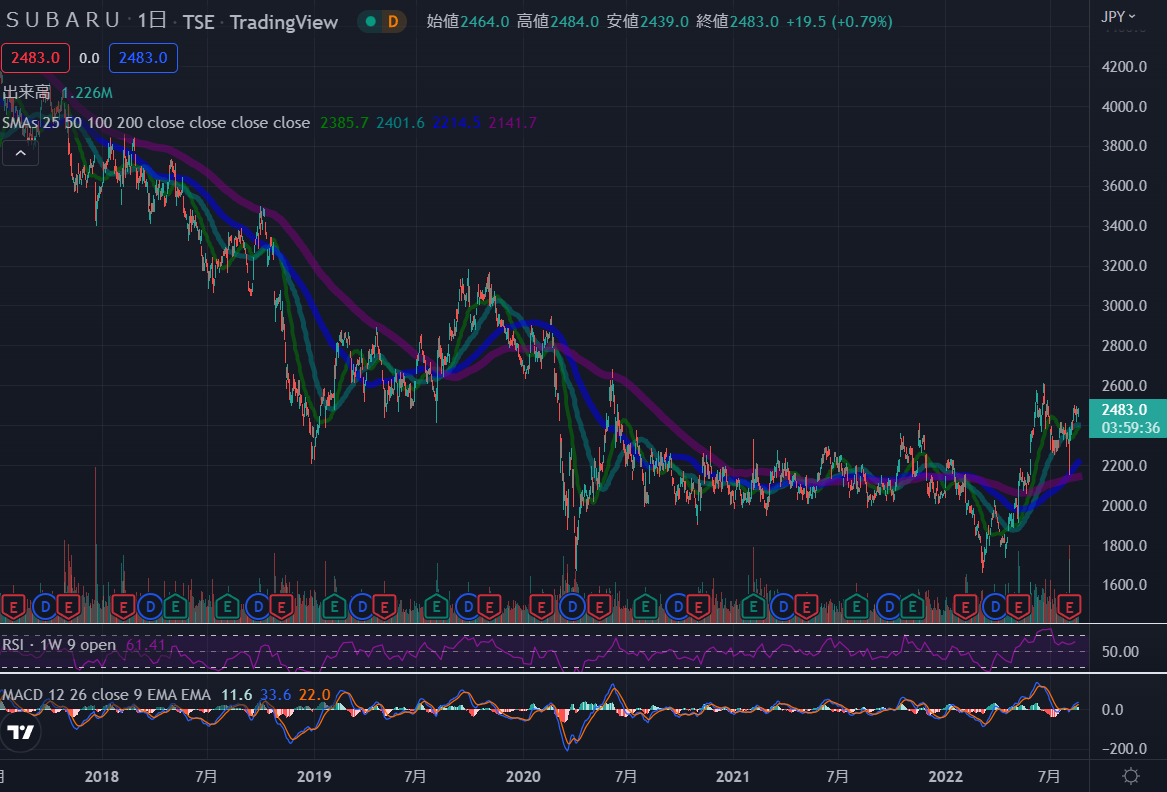1167x792 pixels.
Task: Open the green earnings marker in August 2019
Action: 436,607
